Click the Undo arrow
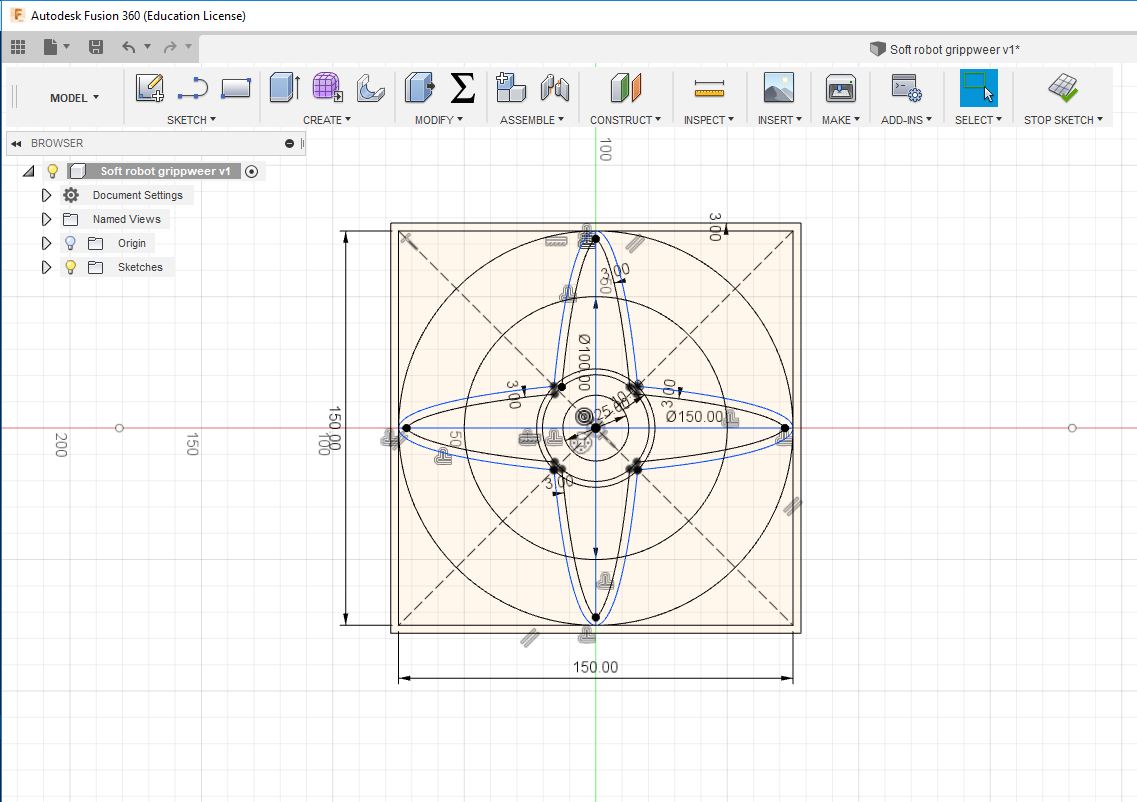This screenshot has height=802, width=1137. click(128, 47)
